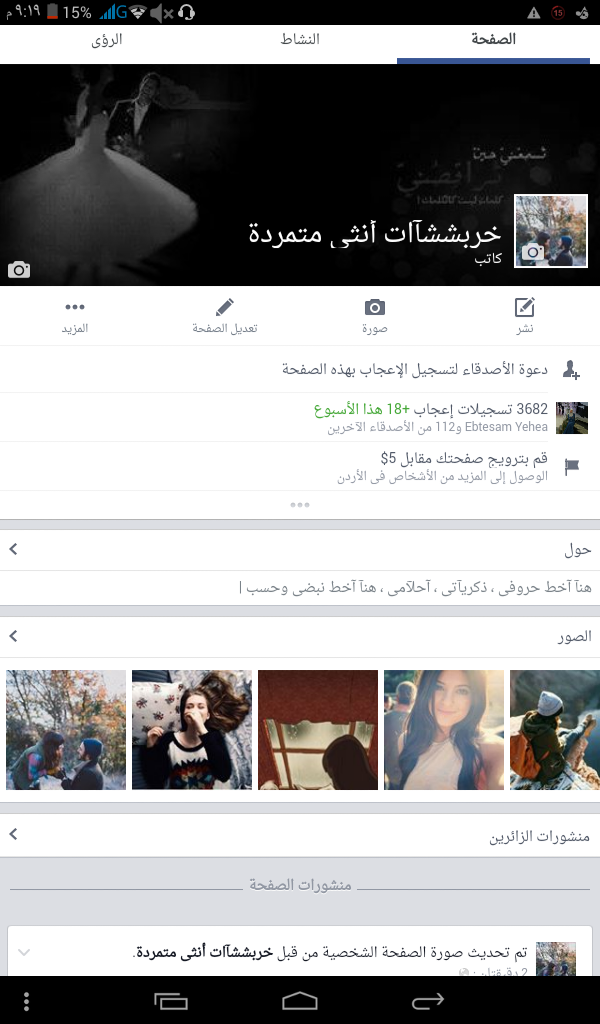The width and height of the screenshot is (600, 1024).
Task: Tap the promote page flag icon
Action: 571,466
